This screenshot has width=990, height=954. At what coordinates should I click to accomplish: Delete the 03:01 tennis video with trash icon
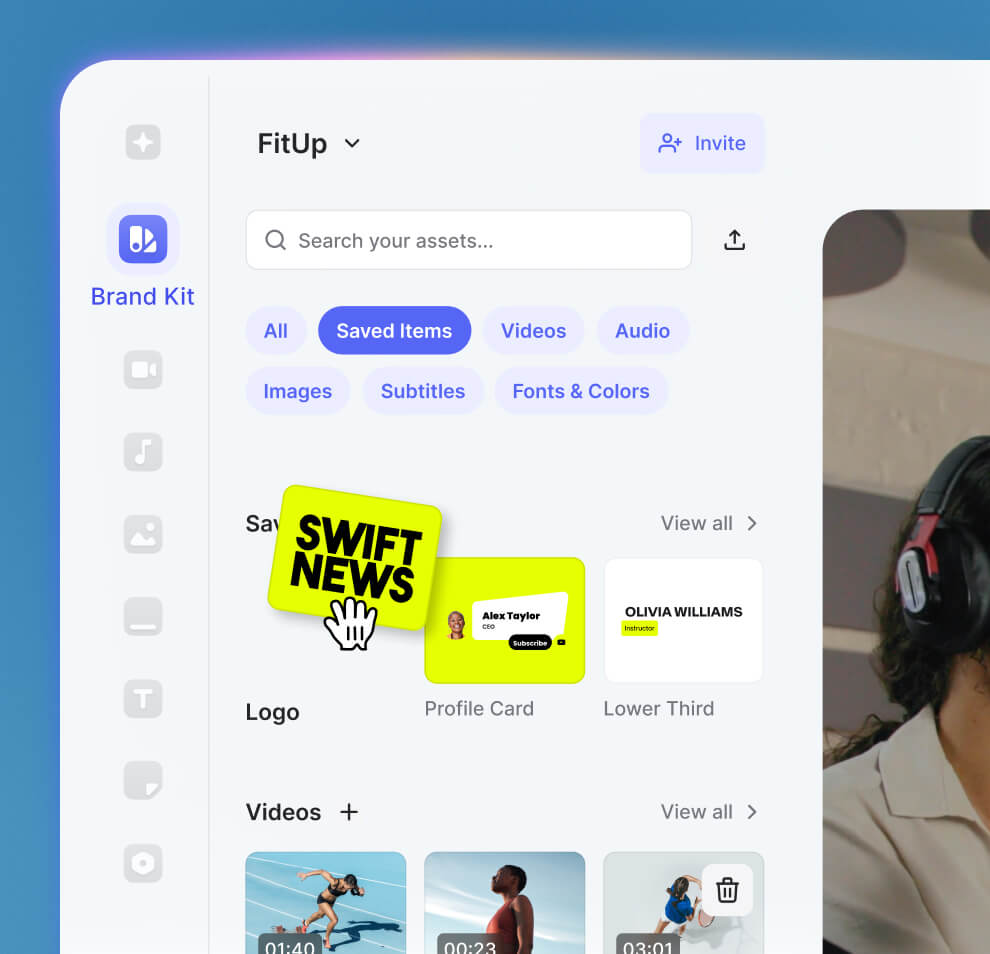tap(727, 890)
